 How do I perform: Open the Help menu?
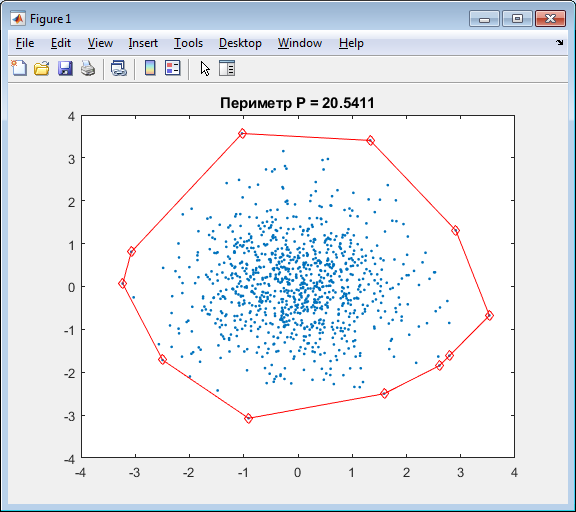click(351, 43)
